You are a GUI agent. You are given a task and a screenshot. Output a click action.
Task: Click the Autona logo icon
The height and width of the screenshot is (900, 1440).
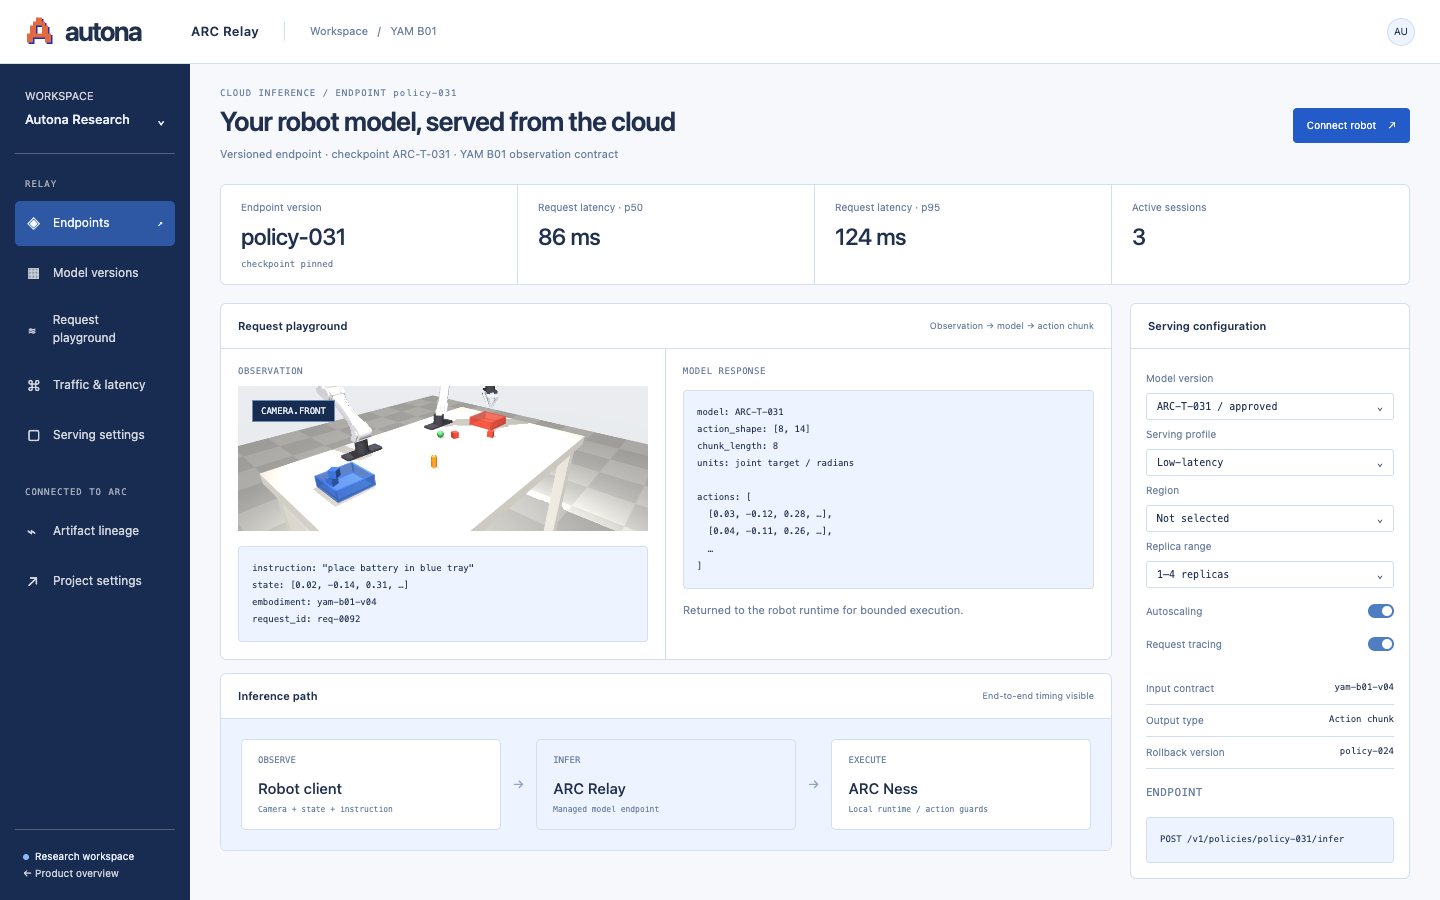pos(40,31)
